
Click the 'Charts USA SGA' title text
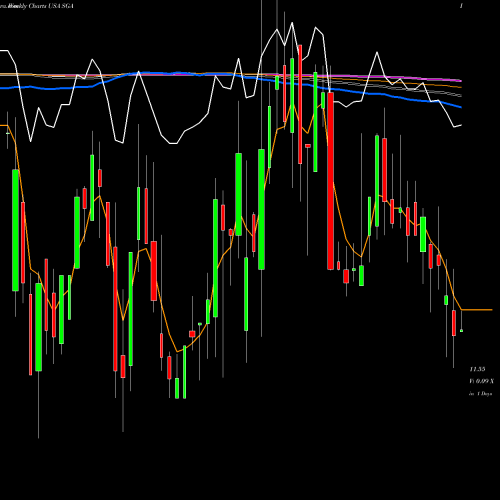pos(51,6)
